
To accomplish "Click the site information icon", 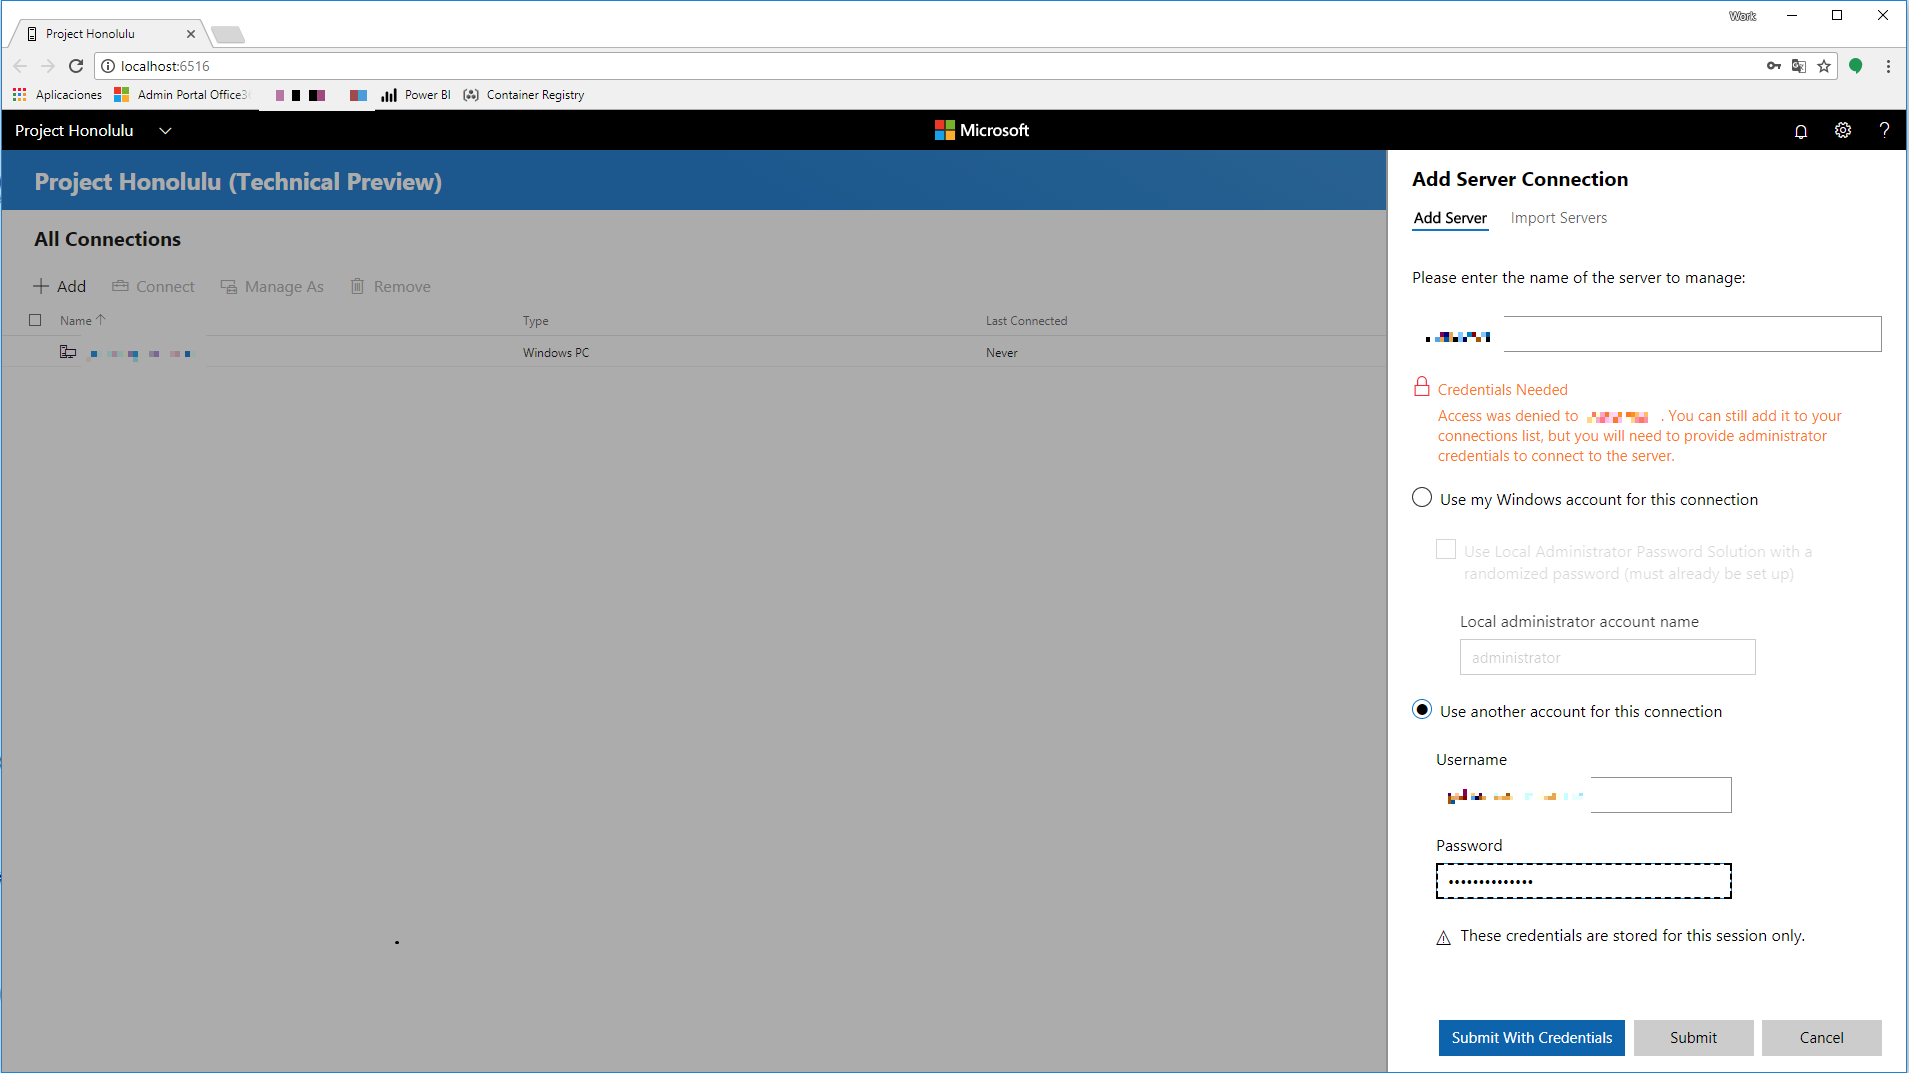I will click(x=108, y=66).
